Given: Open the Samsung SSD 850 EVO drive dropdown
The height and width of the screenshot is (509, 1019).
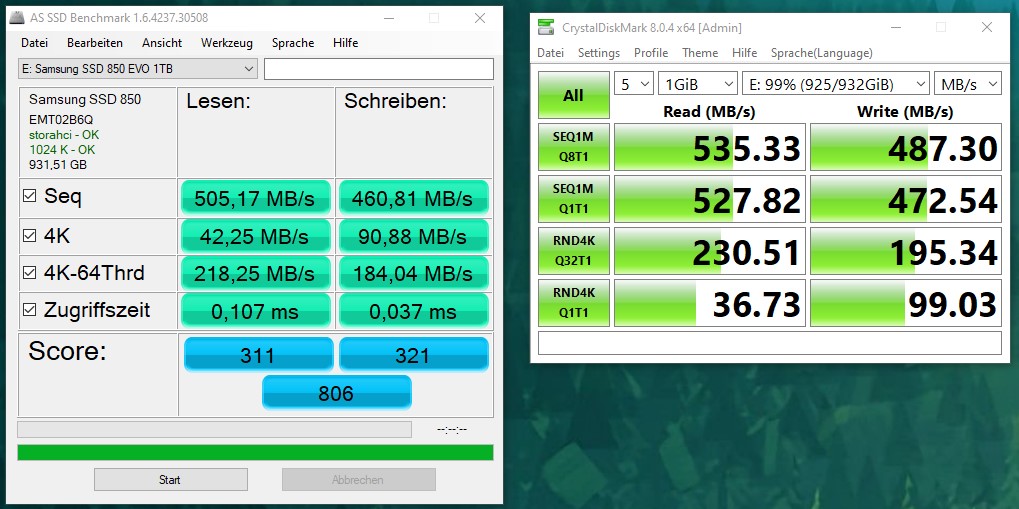Looking at the screenshot, I should coord(138,69).
